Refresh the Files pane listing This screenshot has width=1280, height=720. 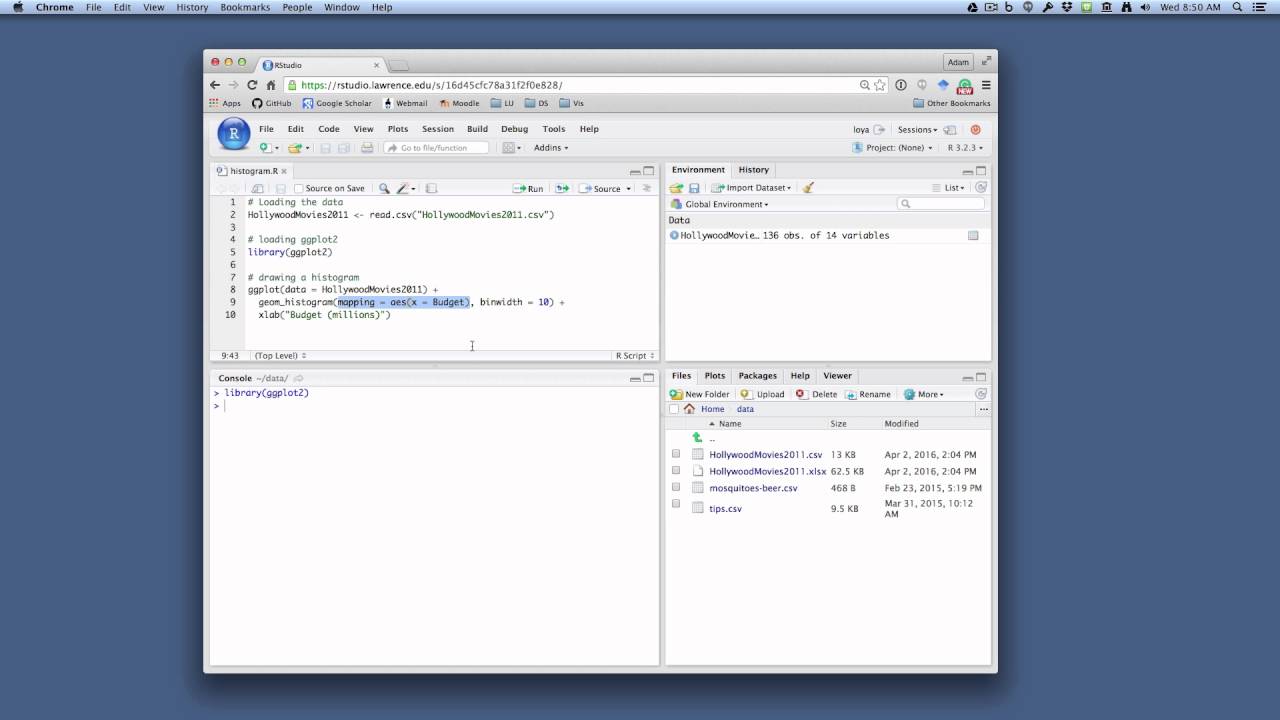click(981, 394)
